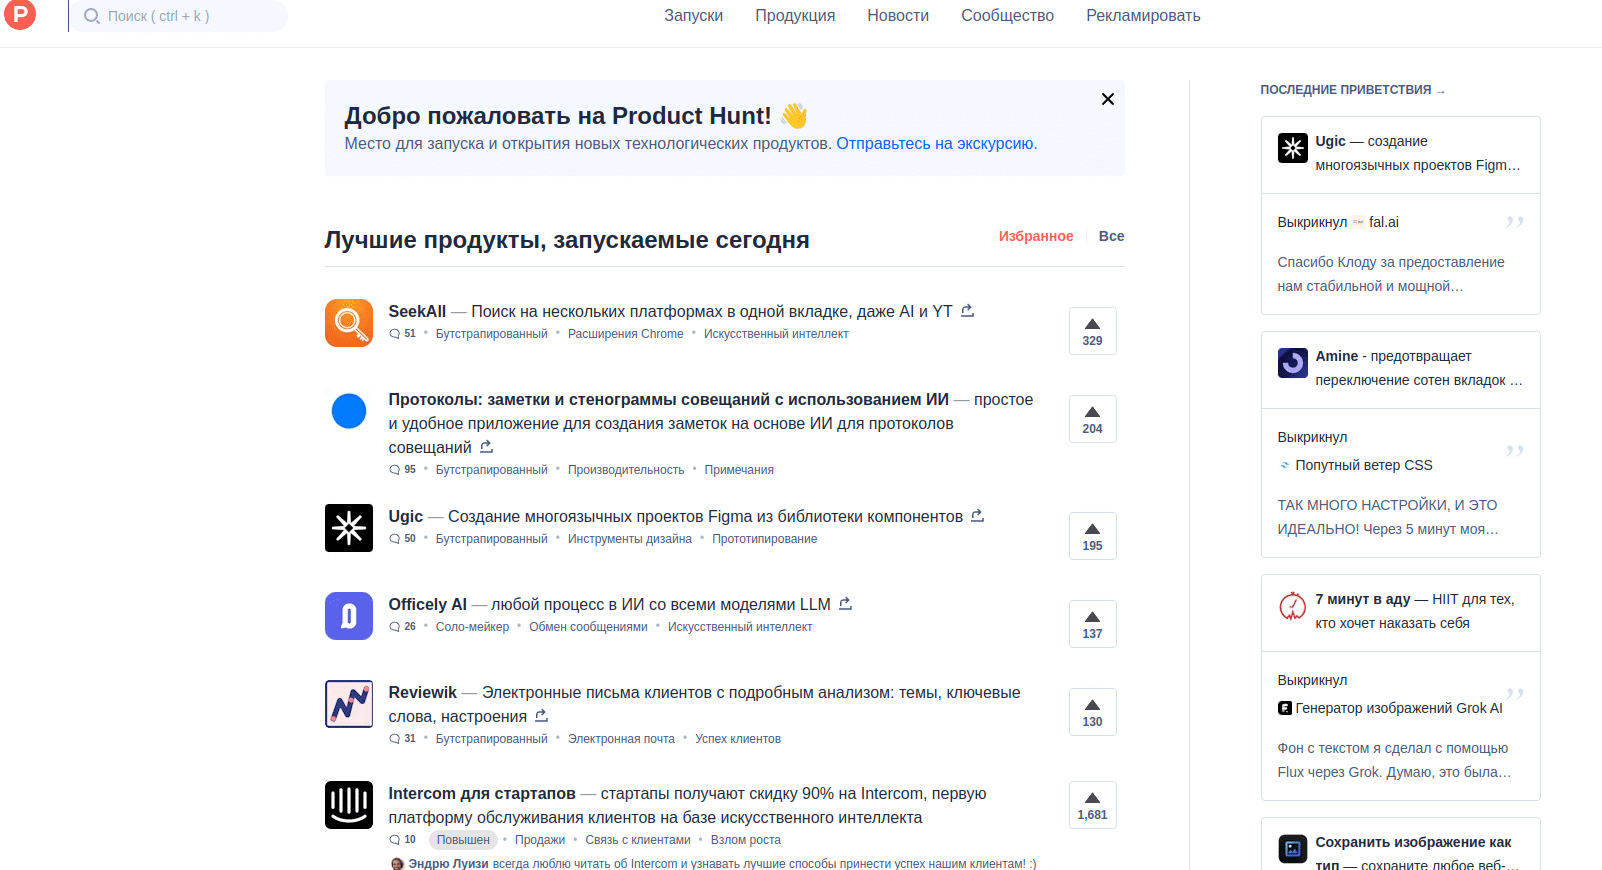Screen dimensions: 1602x870
Task: Open the Протоколы external link icon
Action: click(x=486, y=447)
